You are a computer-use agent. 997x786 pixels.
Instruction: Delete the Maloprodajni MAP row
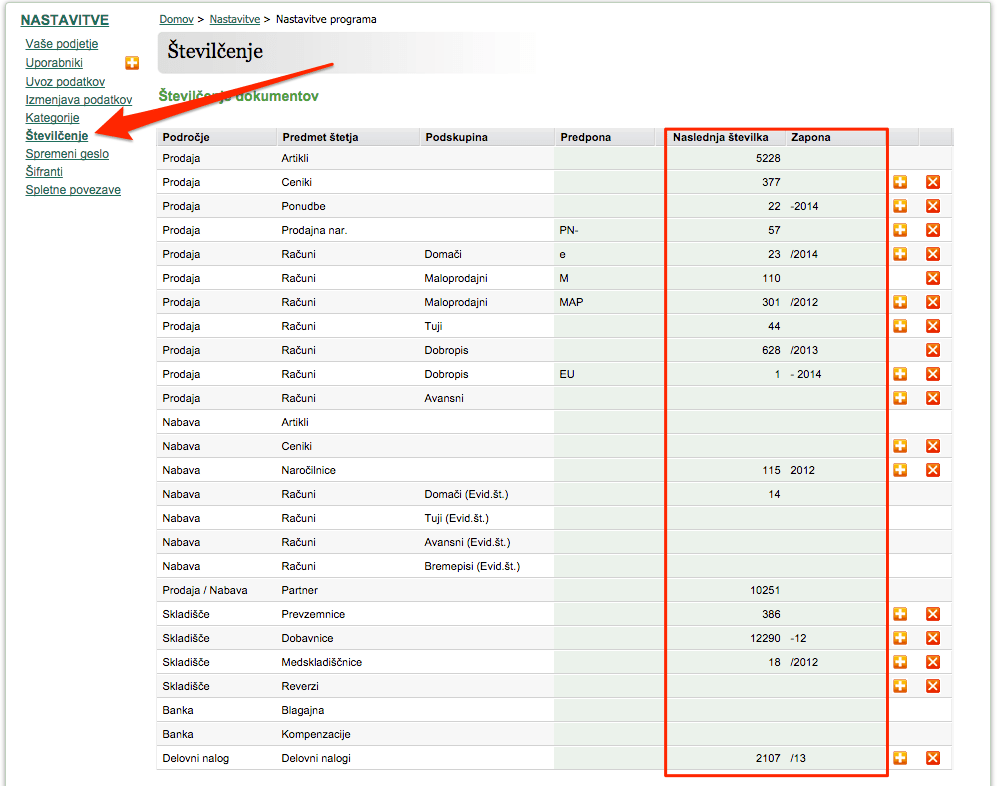click(x=933, y=302)
